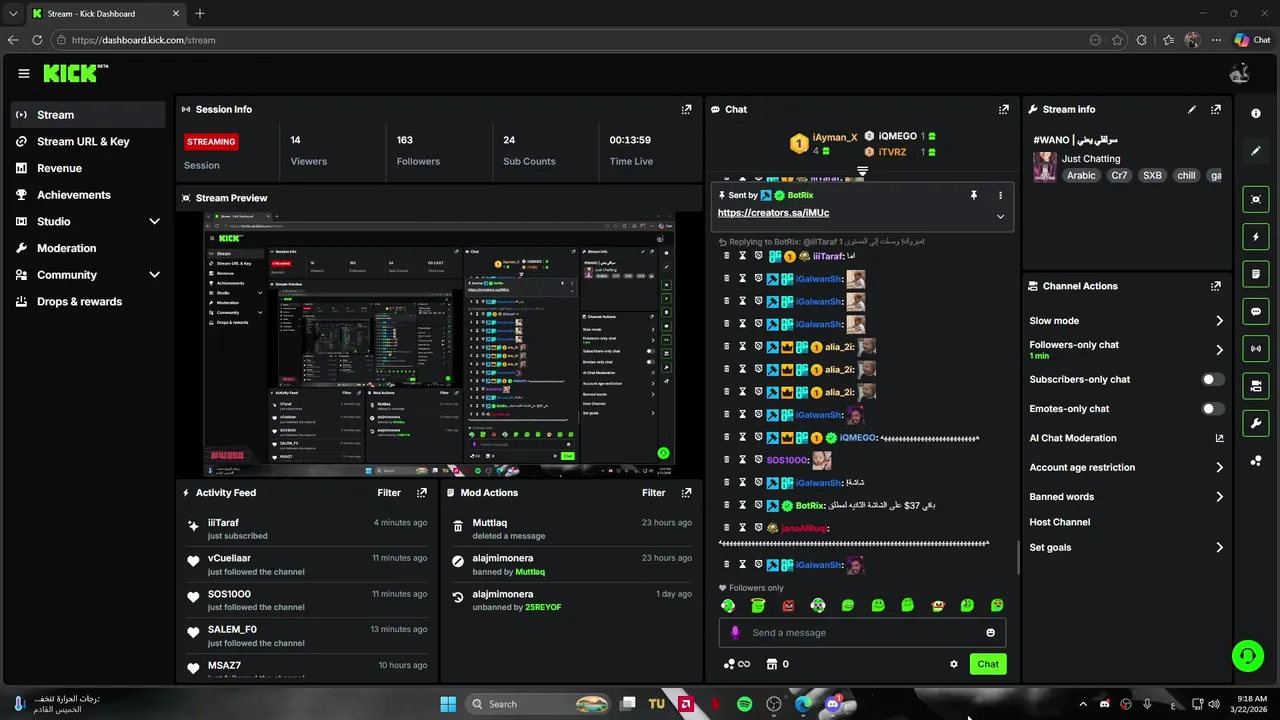Pop out the Activity Feed panel
This screenshot has height=720, width=1280.
point(422,492)
